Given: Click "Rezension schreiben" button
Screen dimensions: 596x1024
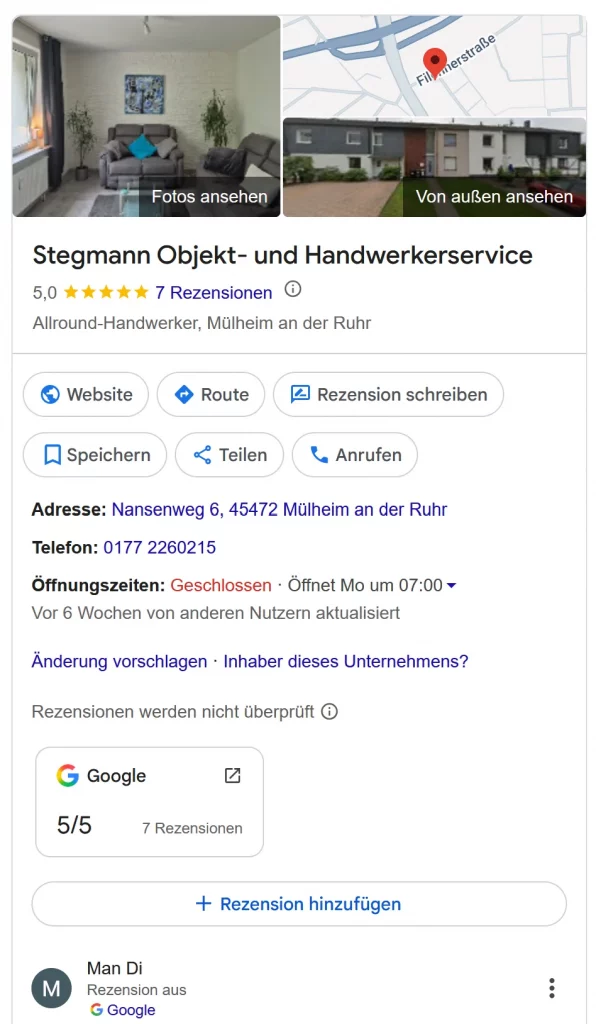Looking at the screenshot, I should click(388, 394).
